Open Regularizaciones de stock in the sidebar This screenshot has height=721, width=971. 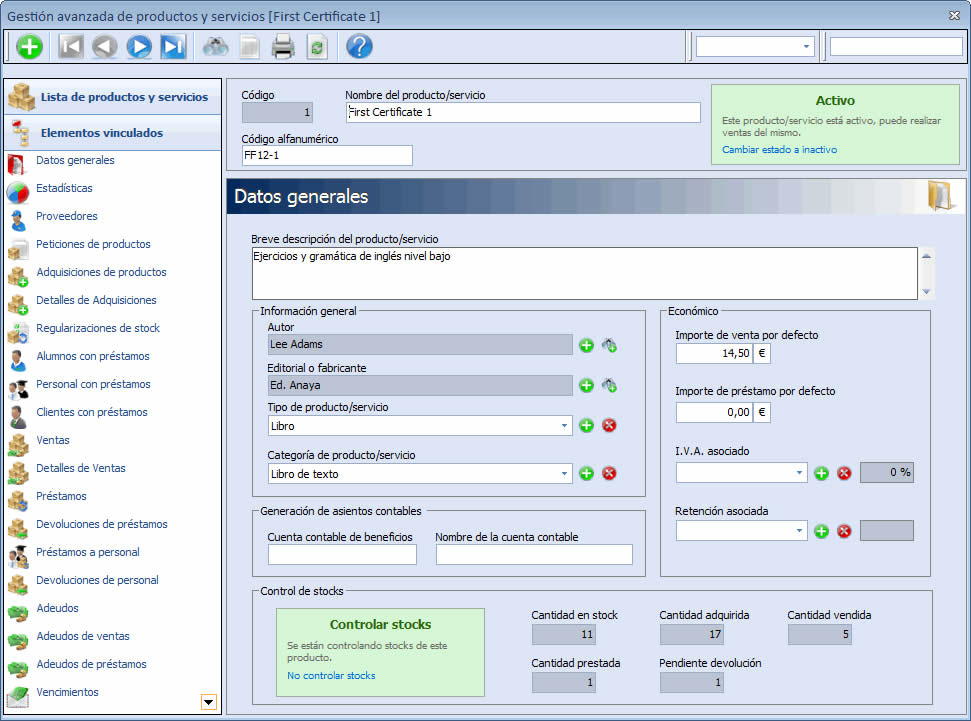click(97, 328)
